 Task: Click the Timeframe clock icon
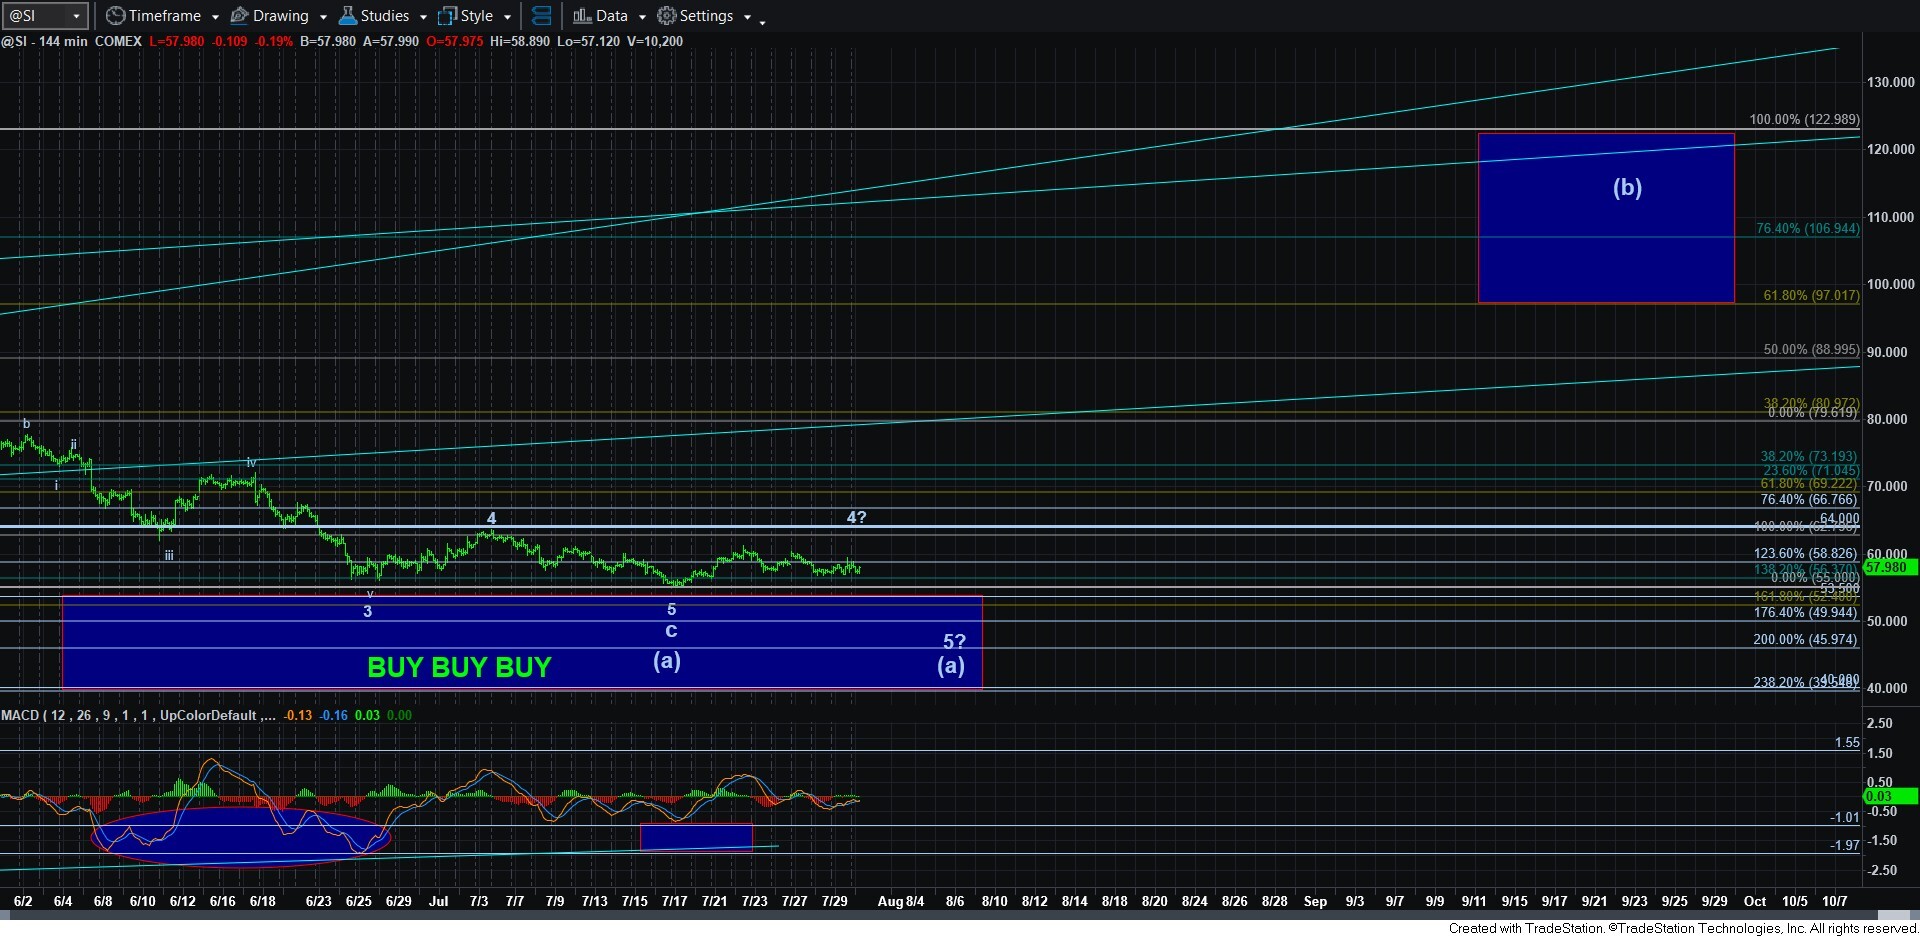click(x=115, y=16)
